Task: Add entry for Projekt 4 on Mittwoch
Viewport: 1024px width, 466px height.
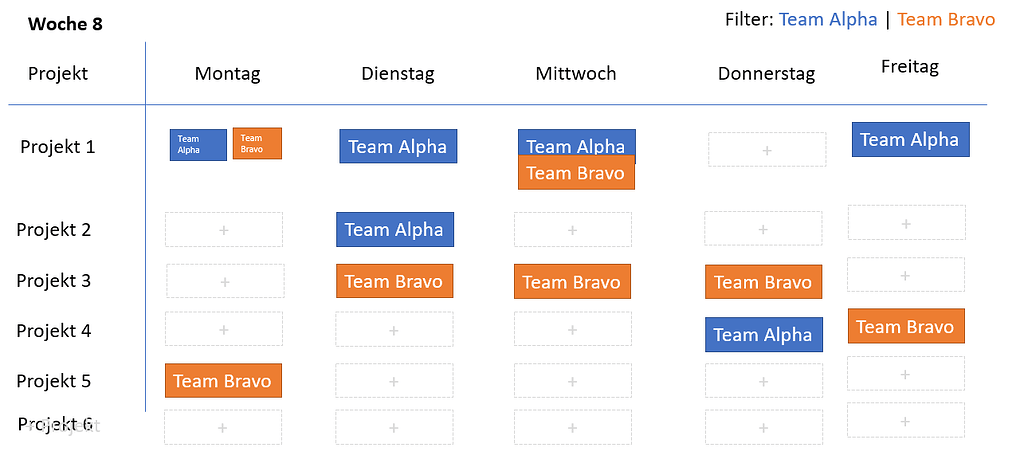Action: [x=573, y=329]
